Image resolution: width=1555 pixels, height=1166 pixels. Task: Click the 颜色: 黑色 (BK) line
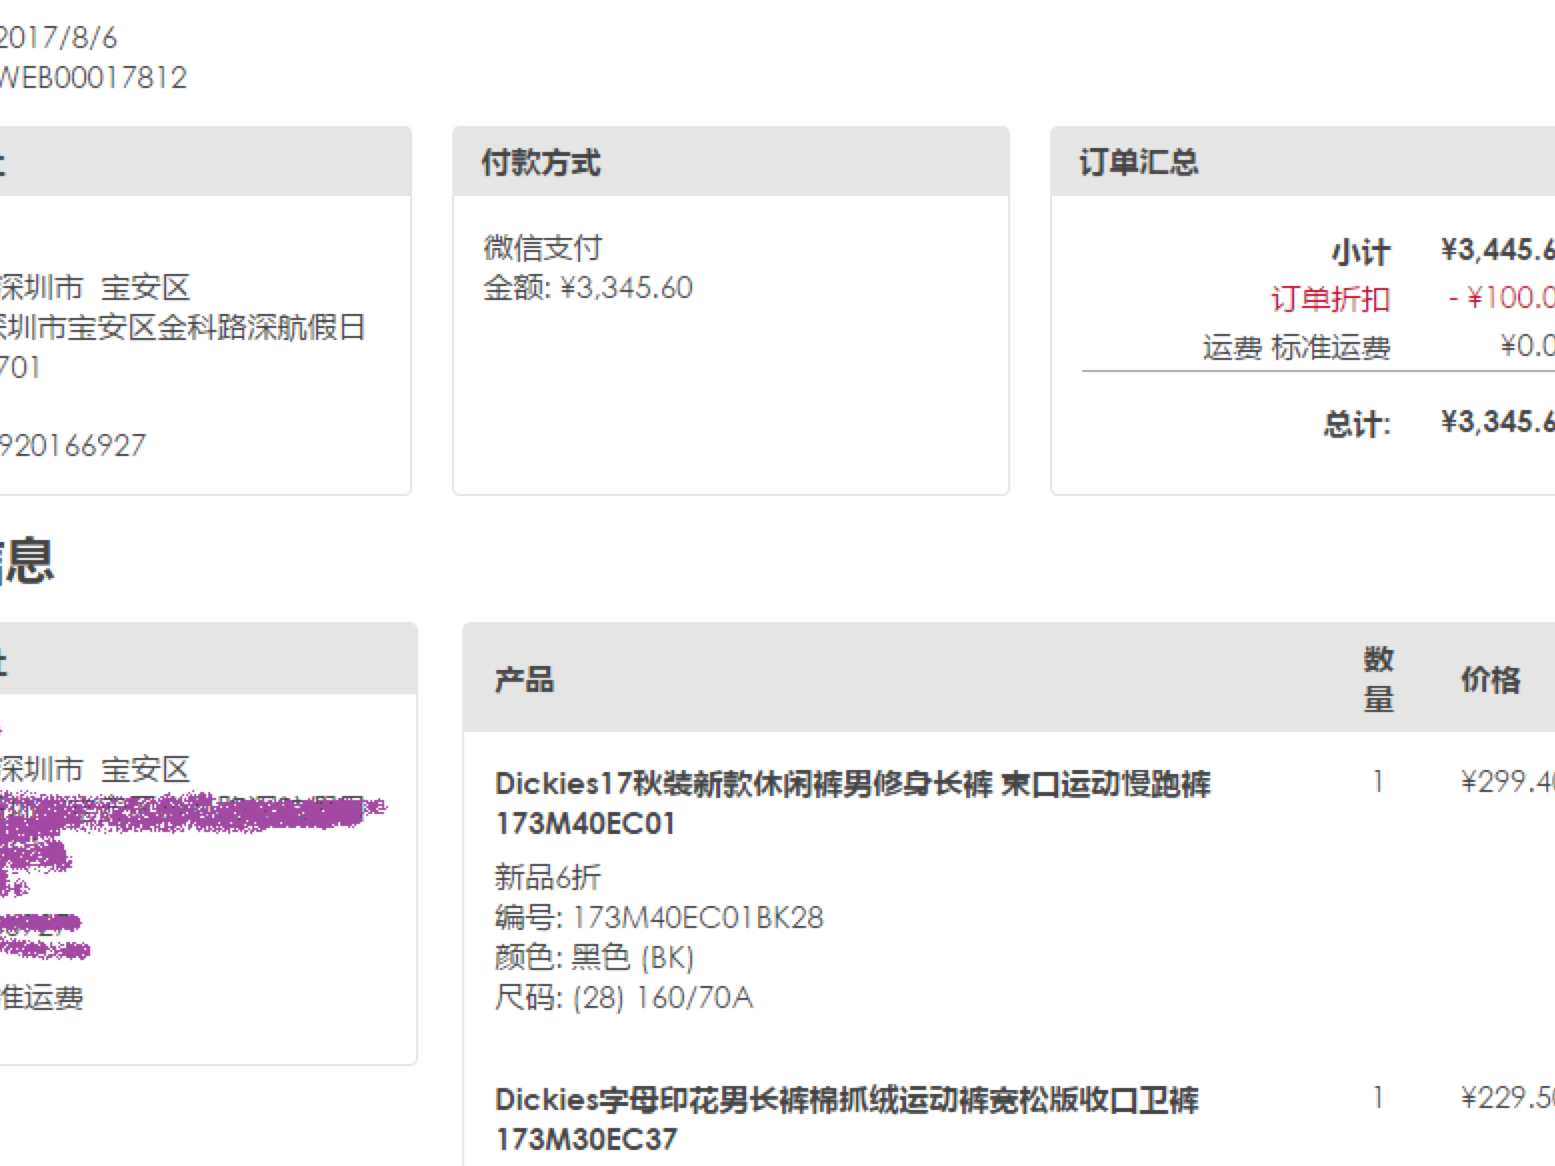click(x=594, y=958)
